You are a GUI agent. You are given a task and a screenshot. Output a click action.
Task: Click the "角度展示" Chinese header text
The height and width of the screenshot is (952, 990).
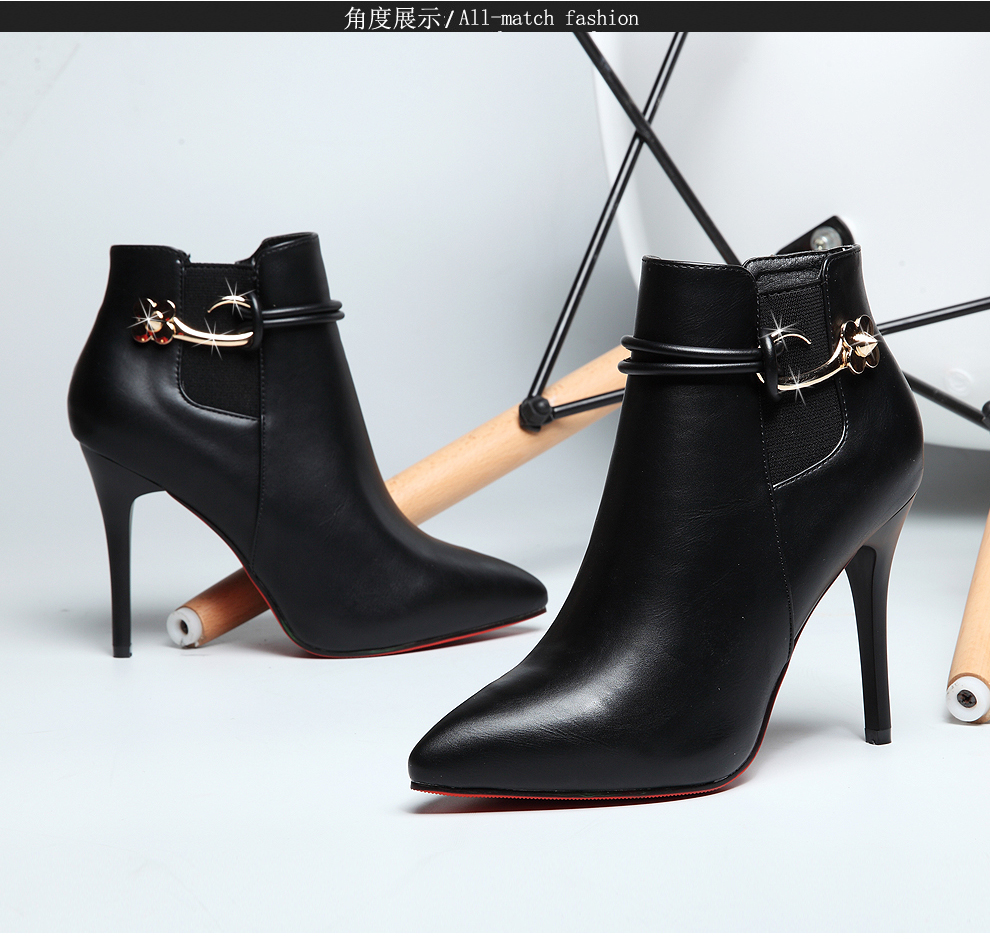(x=391, y=17)
